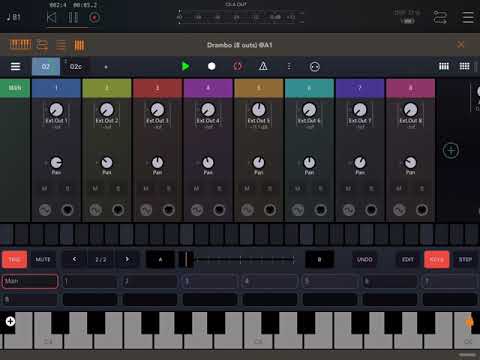Click the tempo note indicator
The width and height of the screenshot is (480, 360).
pyautogui.click(x=14, y=17)
